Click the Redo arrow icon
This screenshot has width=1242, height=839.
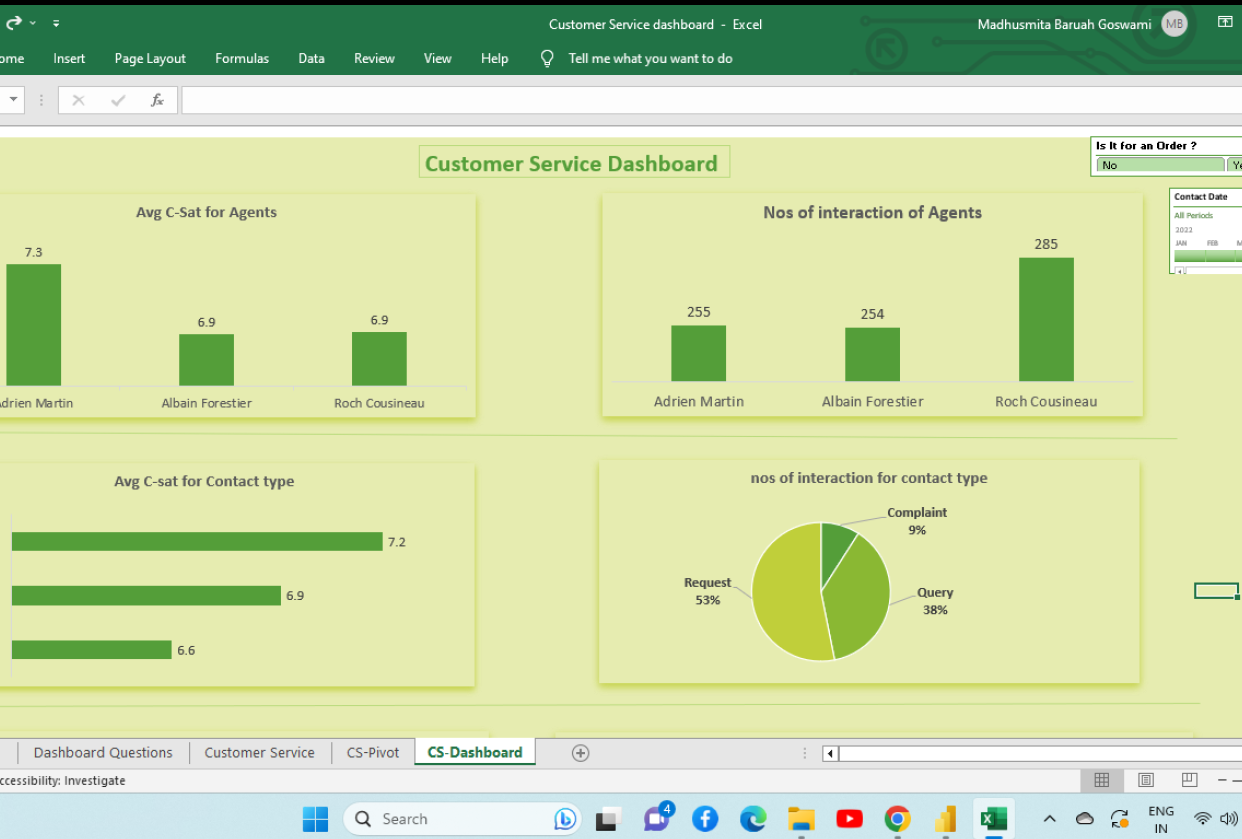[14, 22]
